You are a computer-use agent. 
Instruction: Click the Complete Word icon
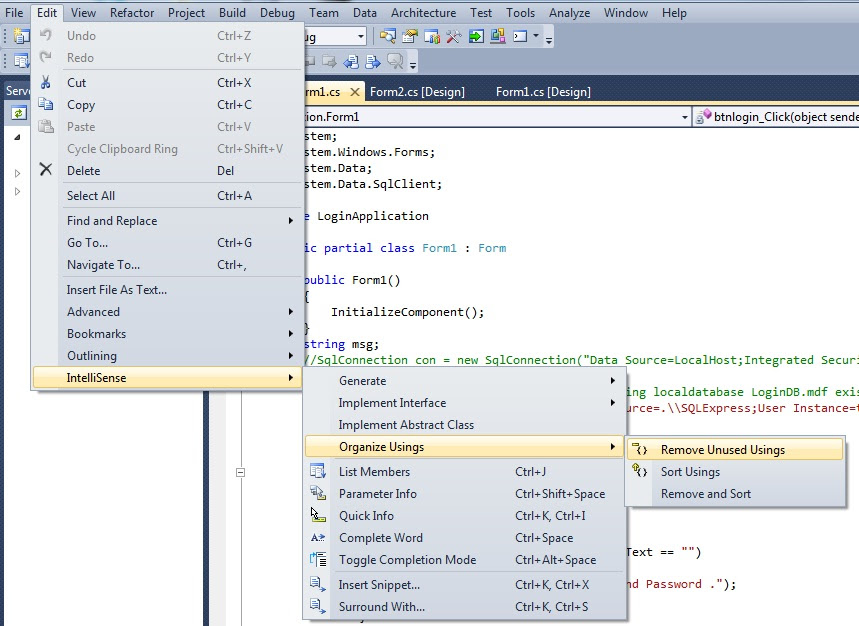[318, 537]
